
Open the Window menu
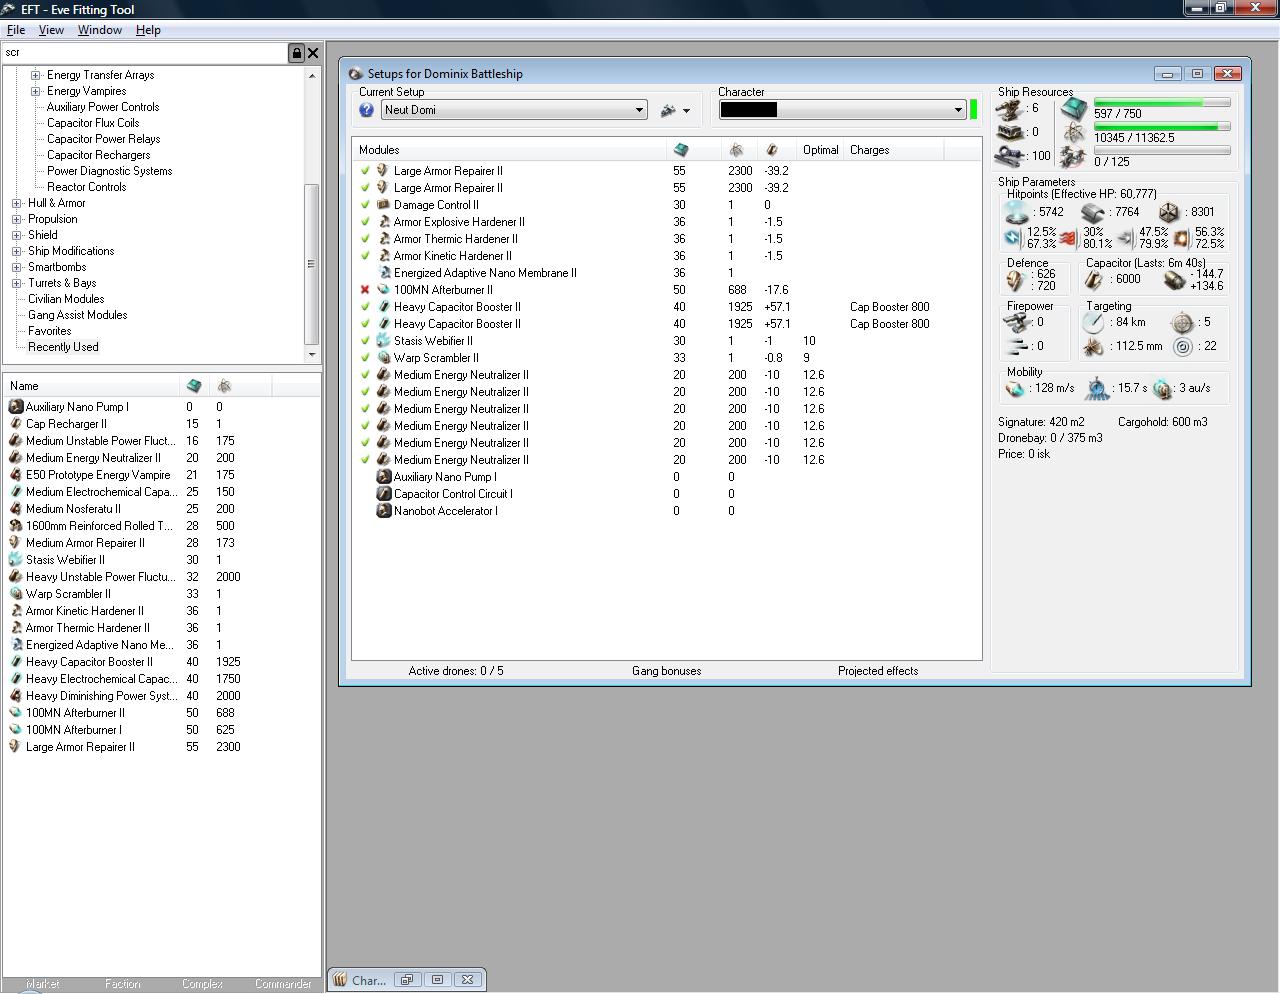[100, 30]
